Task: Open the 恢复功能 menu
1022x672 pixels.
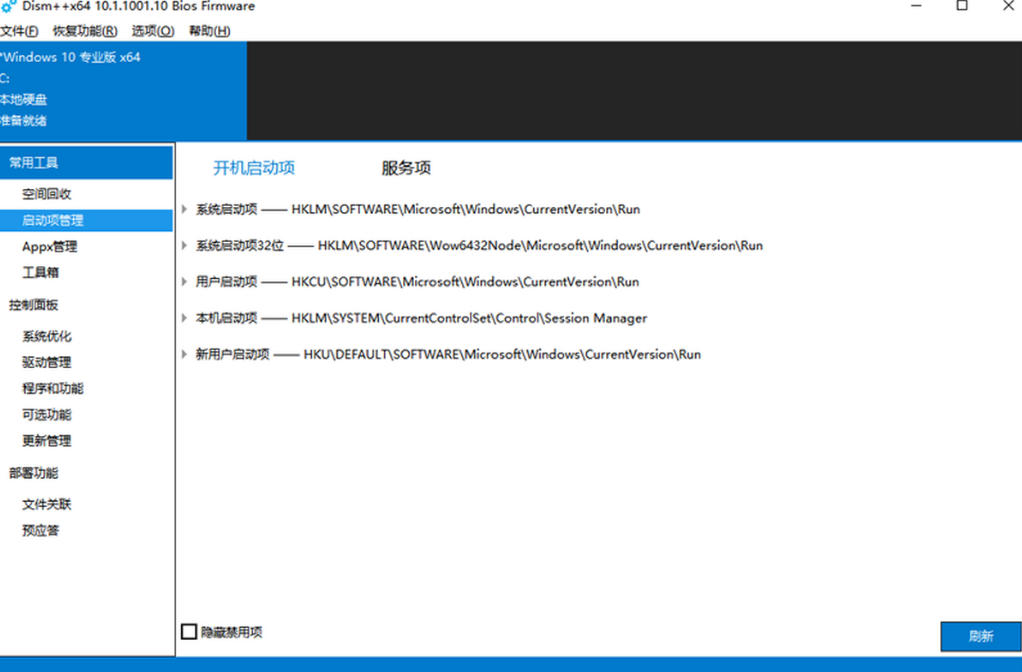Action: pos(85,31)
